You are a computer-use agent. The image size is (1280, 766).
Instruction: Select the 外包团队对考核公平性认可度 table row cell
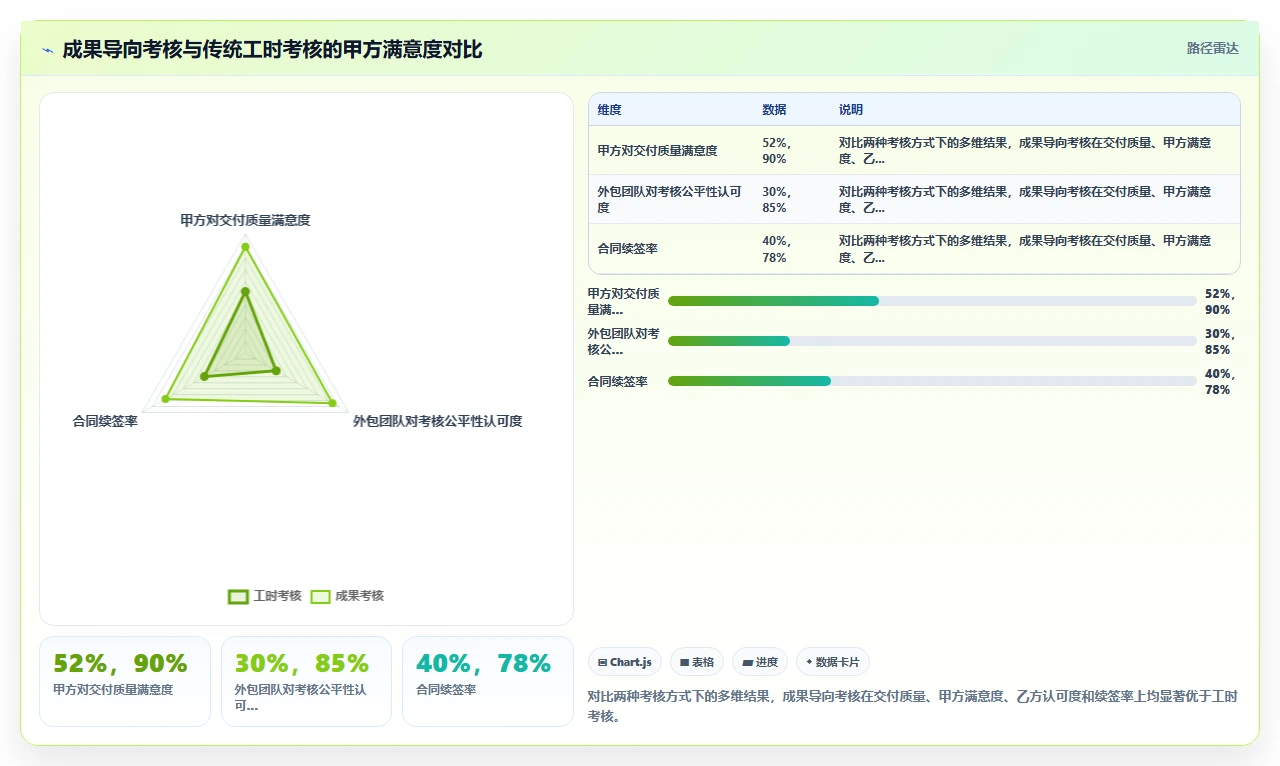coord(670,200)
